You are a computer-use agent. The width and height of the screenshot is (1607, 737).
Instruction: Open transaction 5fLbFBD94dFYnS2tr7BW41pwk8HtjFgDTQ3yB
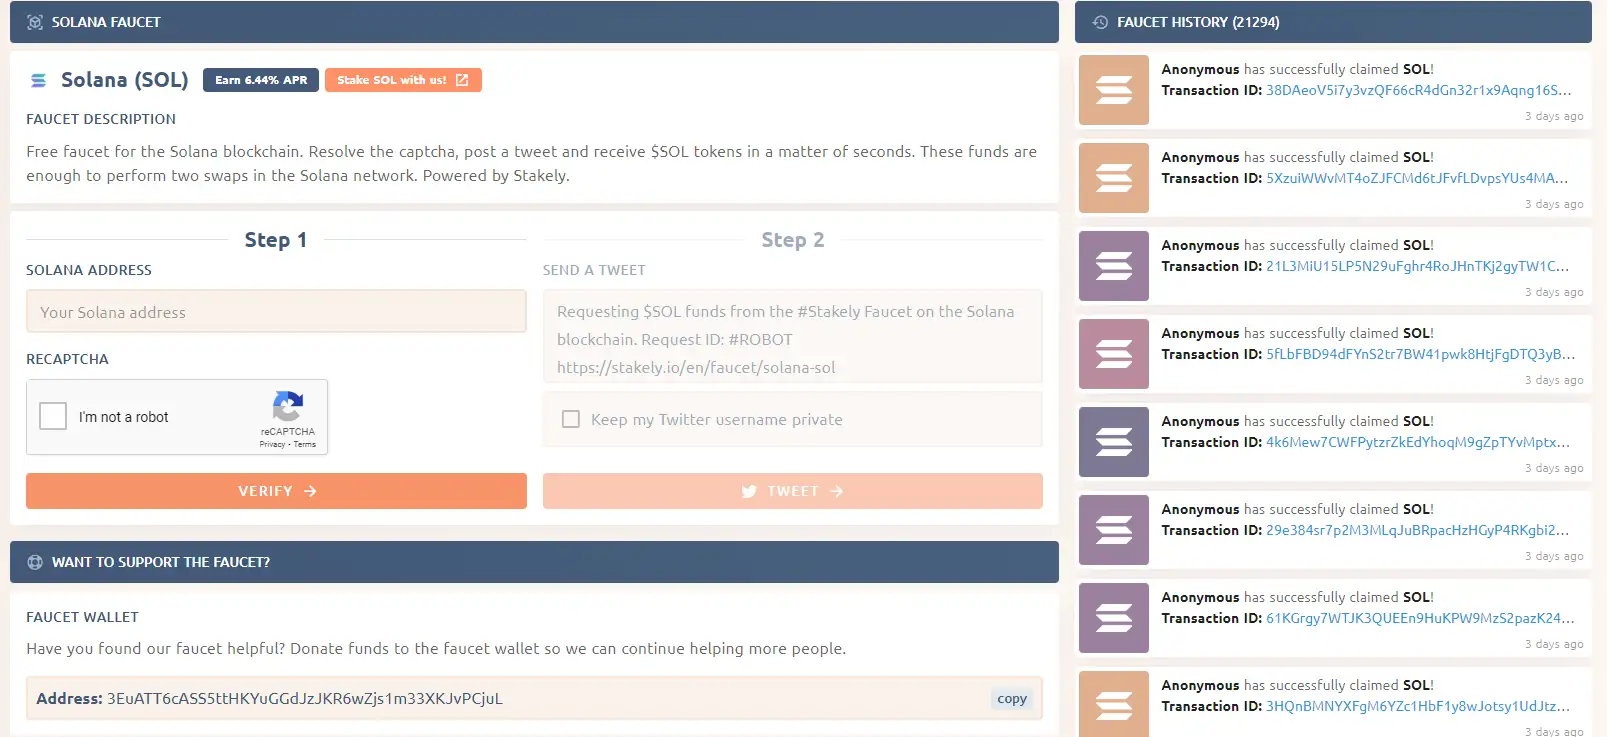(1420, 354)
